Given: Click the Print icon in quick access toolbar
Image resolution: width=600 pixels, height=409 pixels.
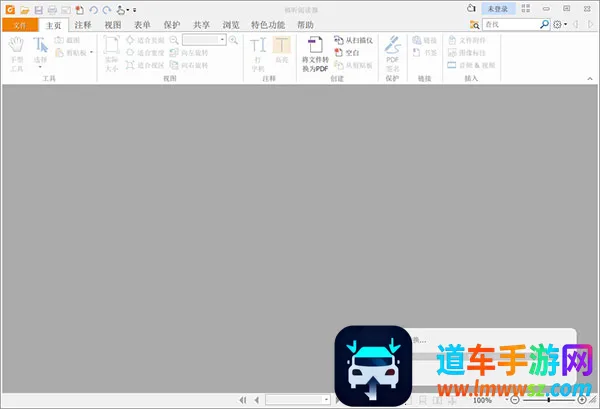Looking at the screenshot, I should point(52,9).
